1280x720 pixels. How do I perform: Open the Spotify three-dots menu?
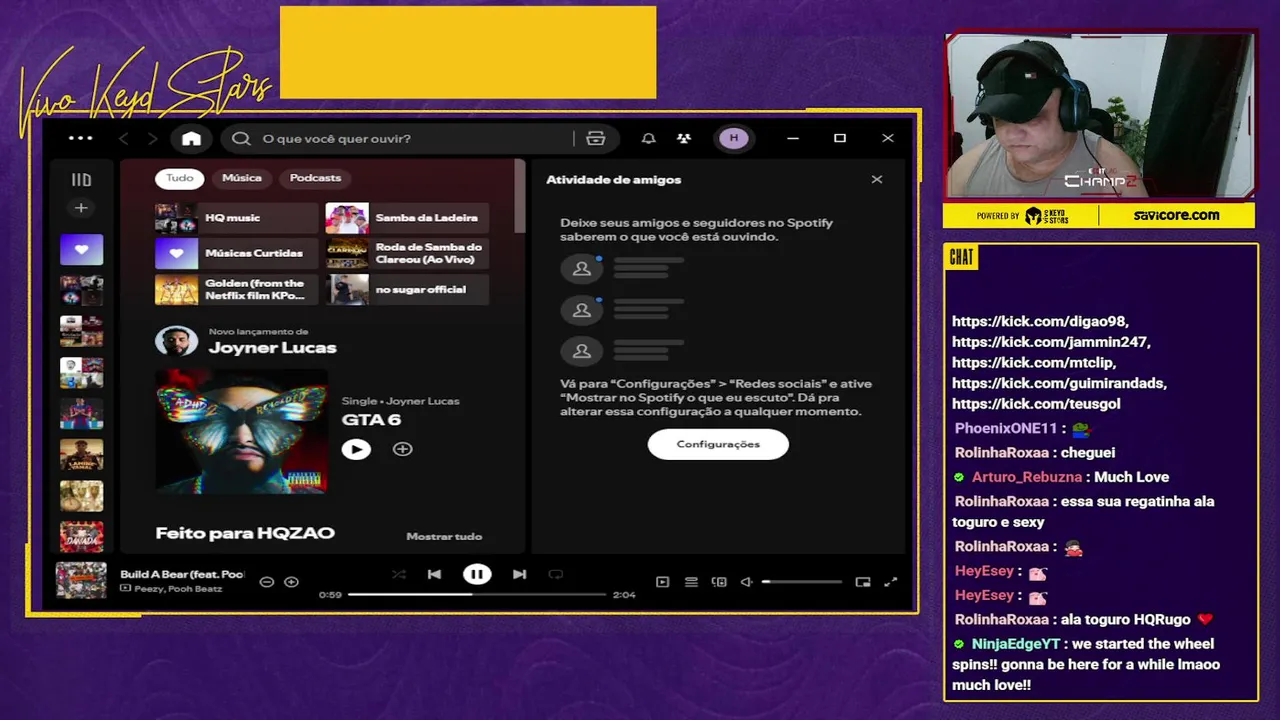80,139
